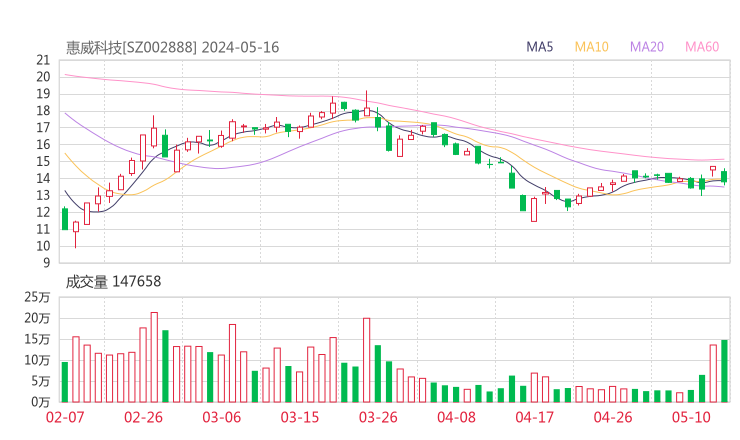Click the 05-10 date axis label
This screenshot has height=440, width=740.
point(691,417)
